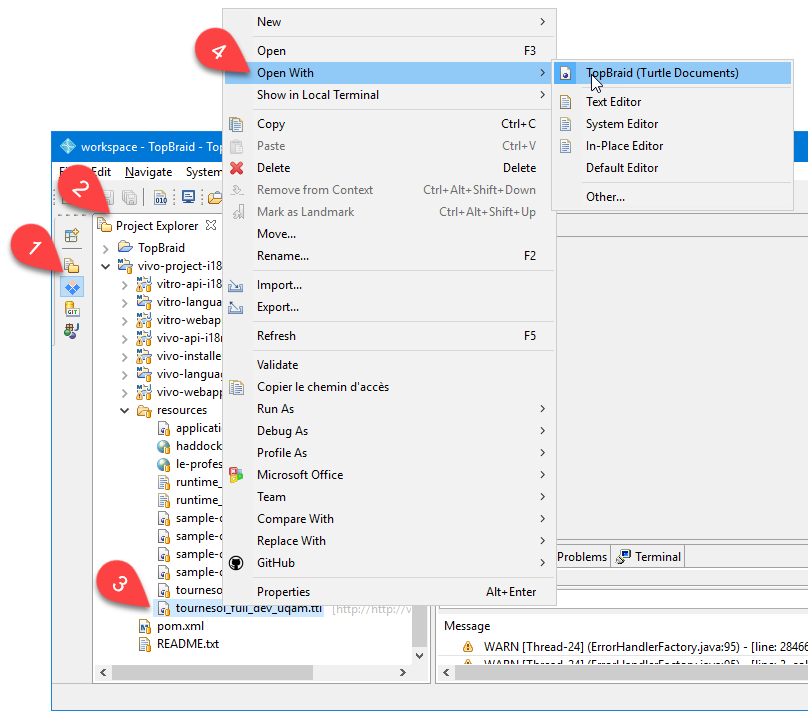Collapse the vivo-project-i18 node
Screen dimensions: 808x711
106,266
